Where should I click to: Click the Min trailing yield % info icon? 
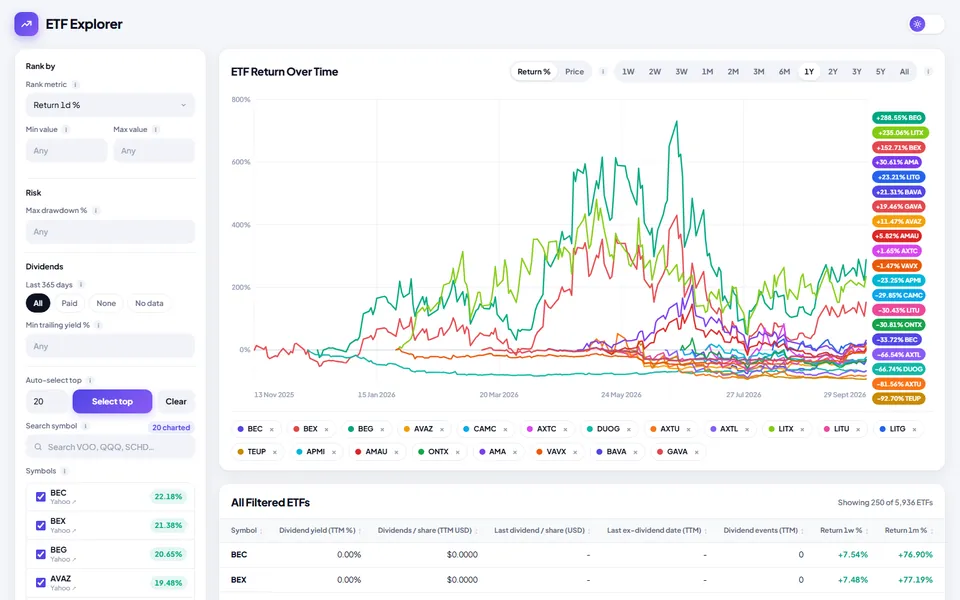click(99, 325)
